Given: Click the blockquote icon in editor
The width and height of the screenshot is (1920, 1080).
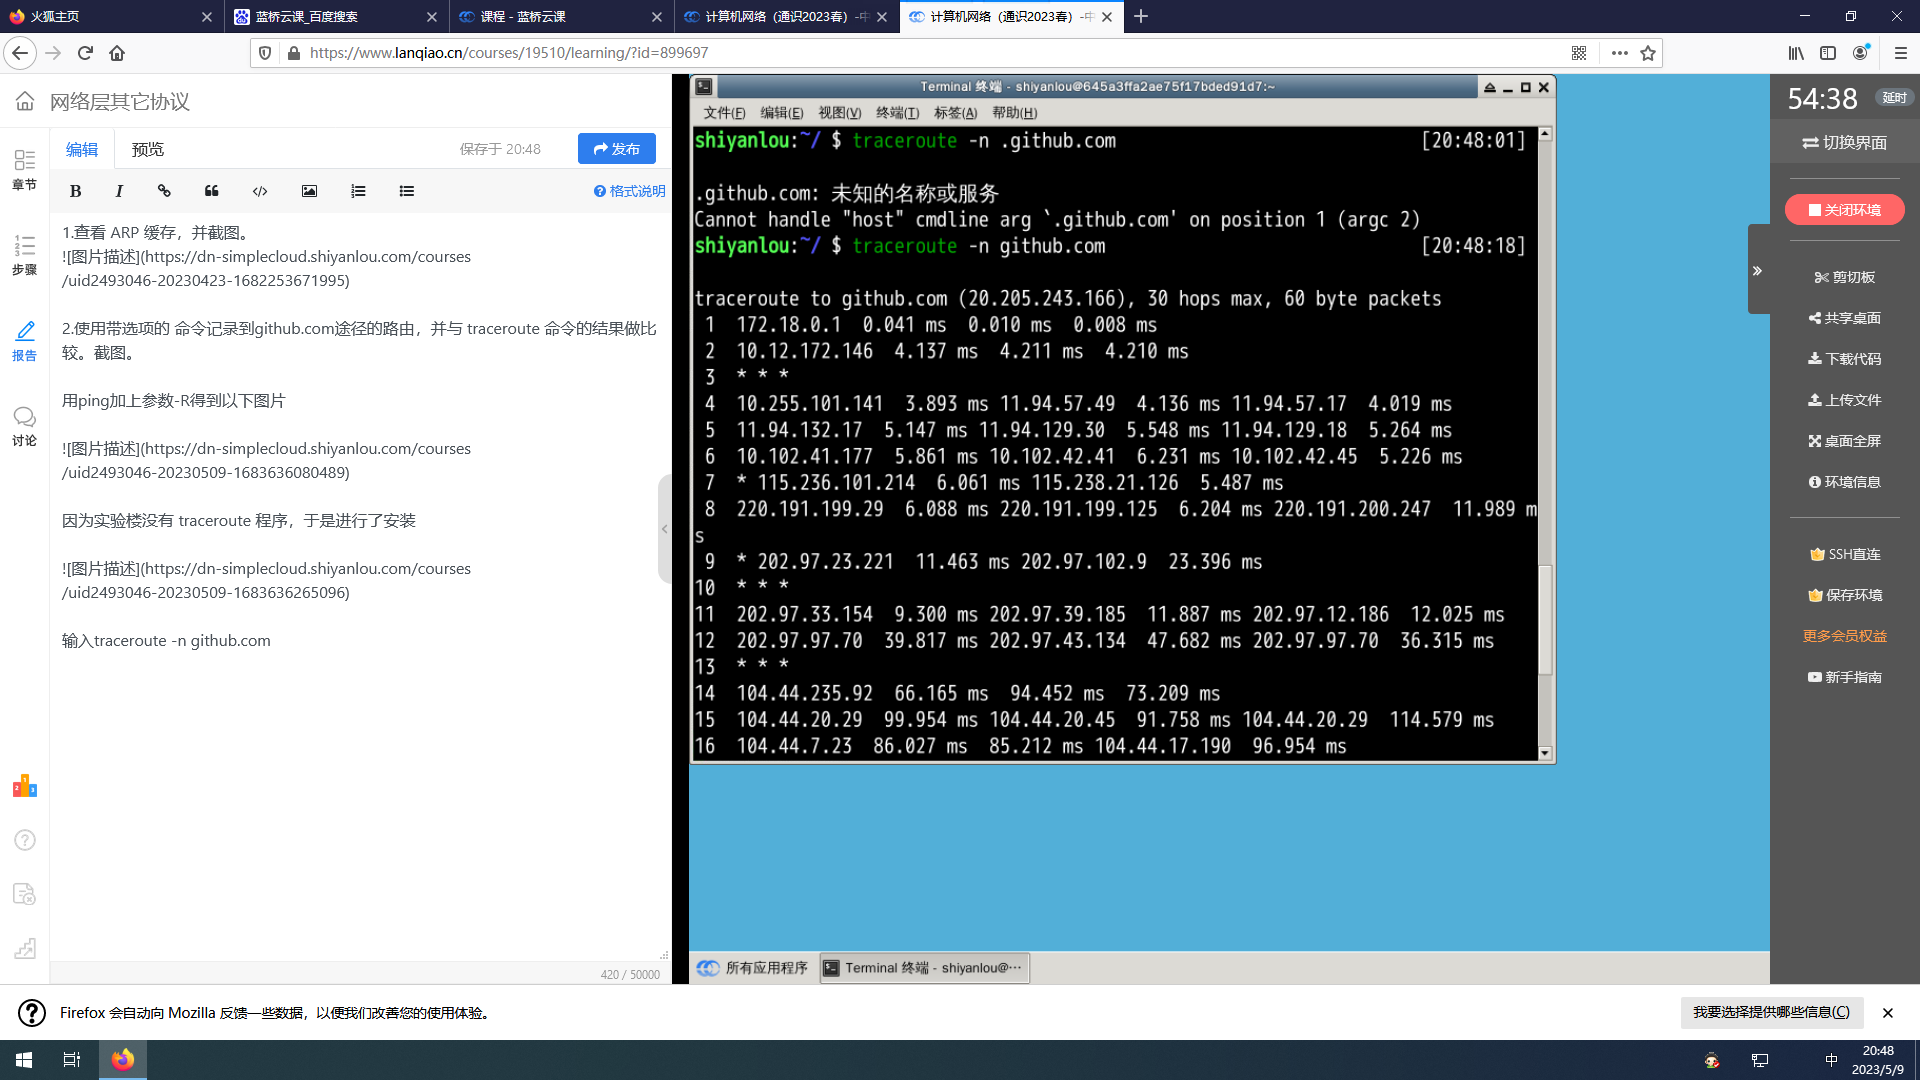Looking at the screenshot, I should [x=211, y=191].
